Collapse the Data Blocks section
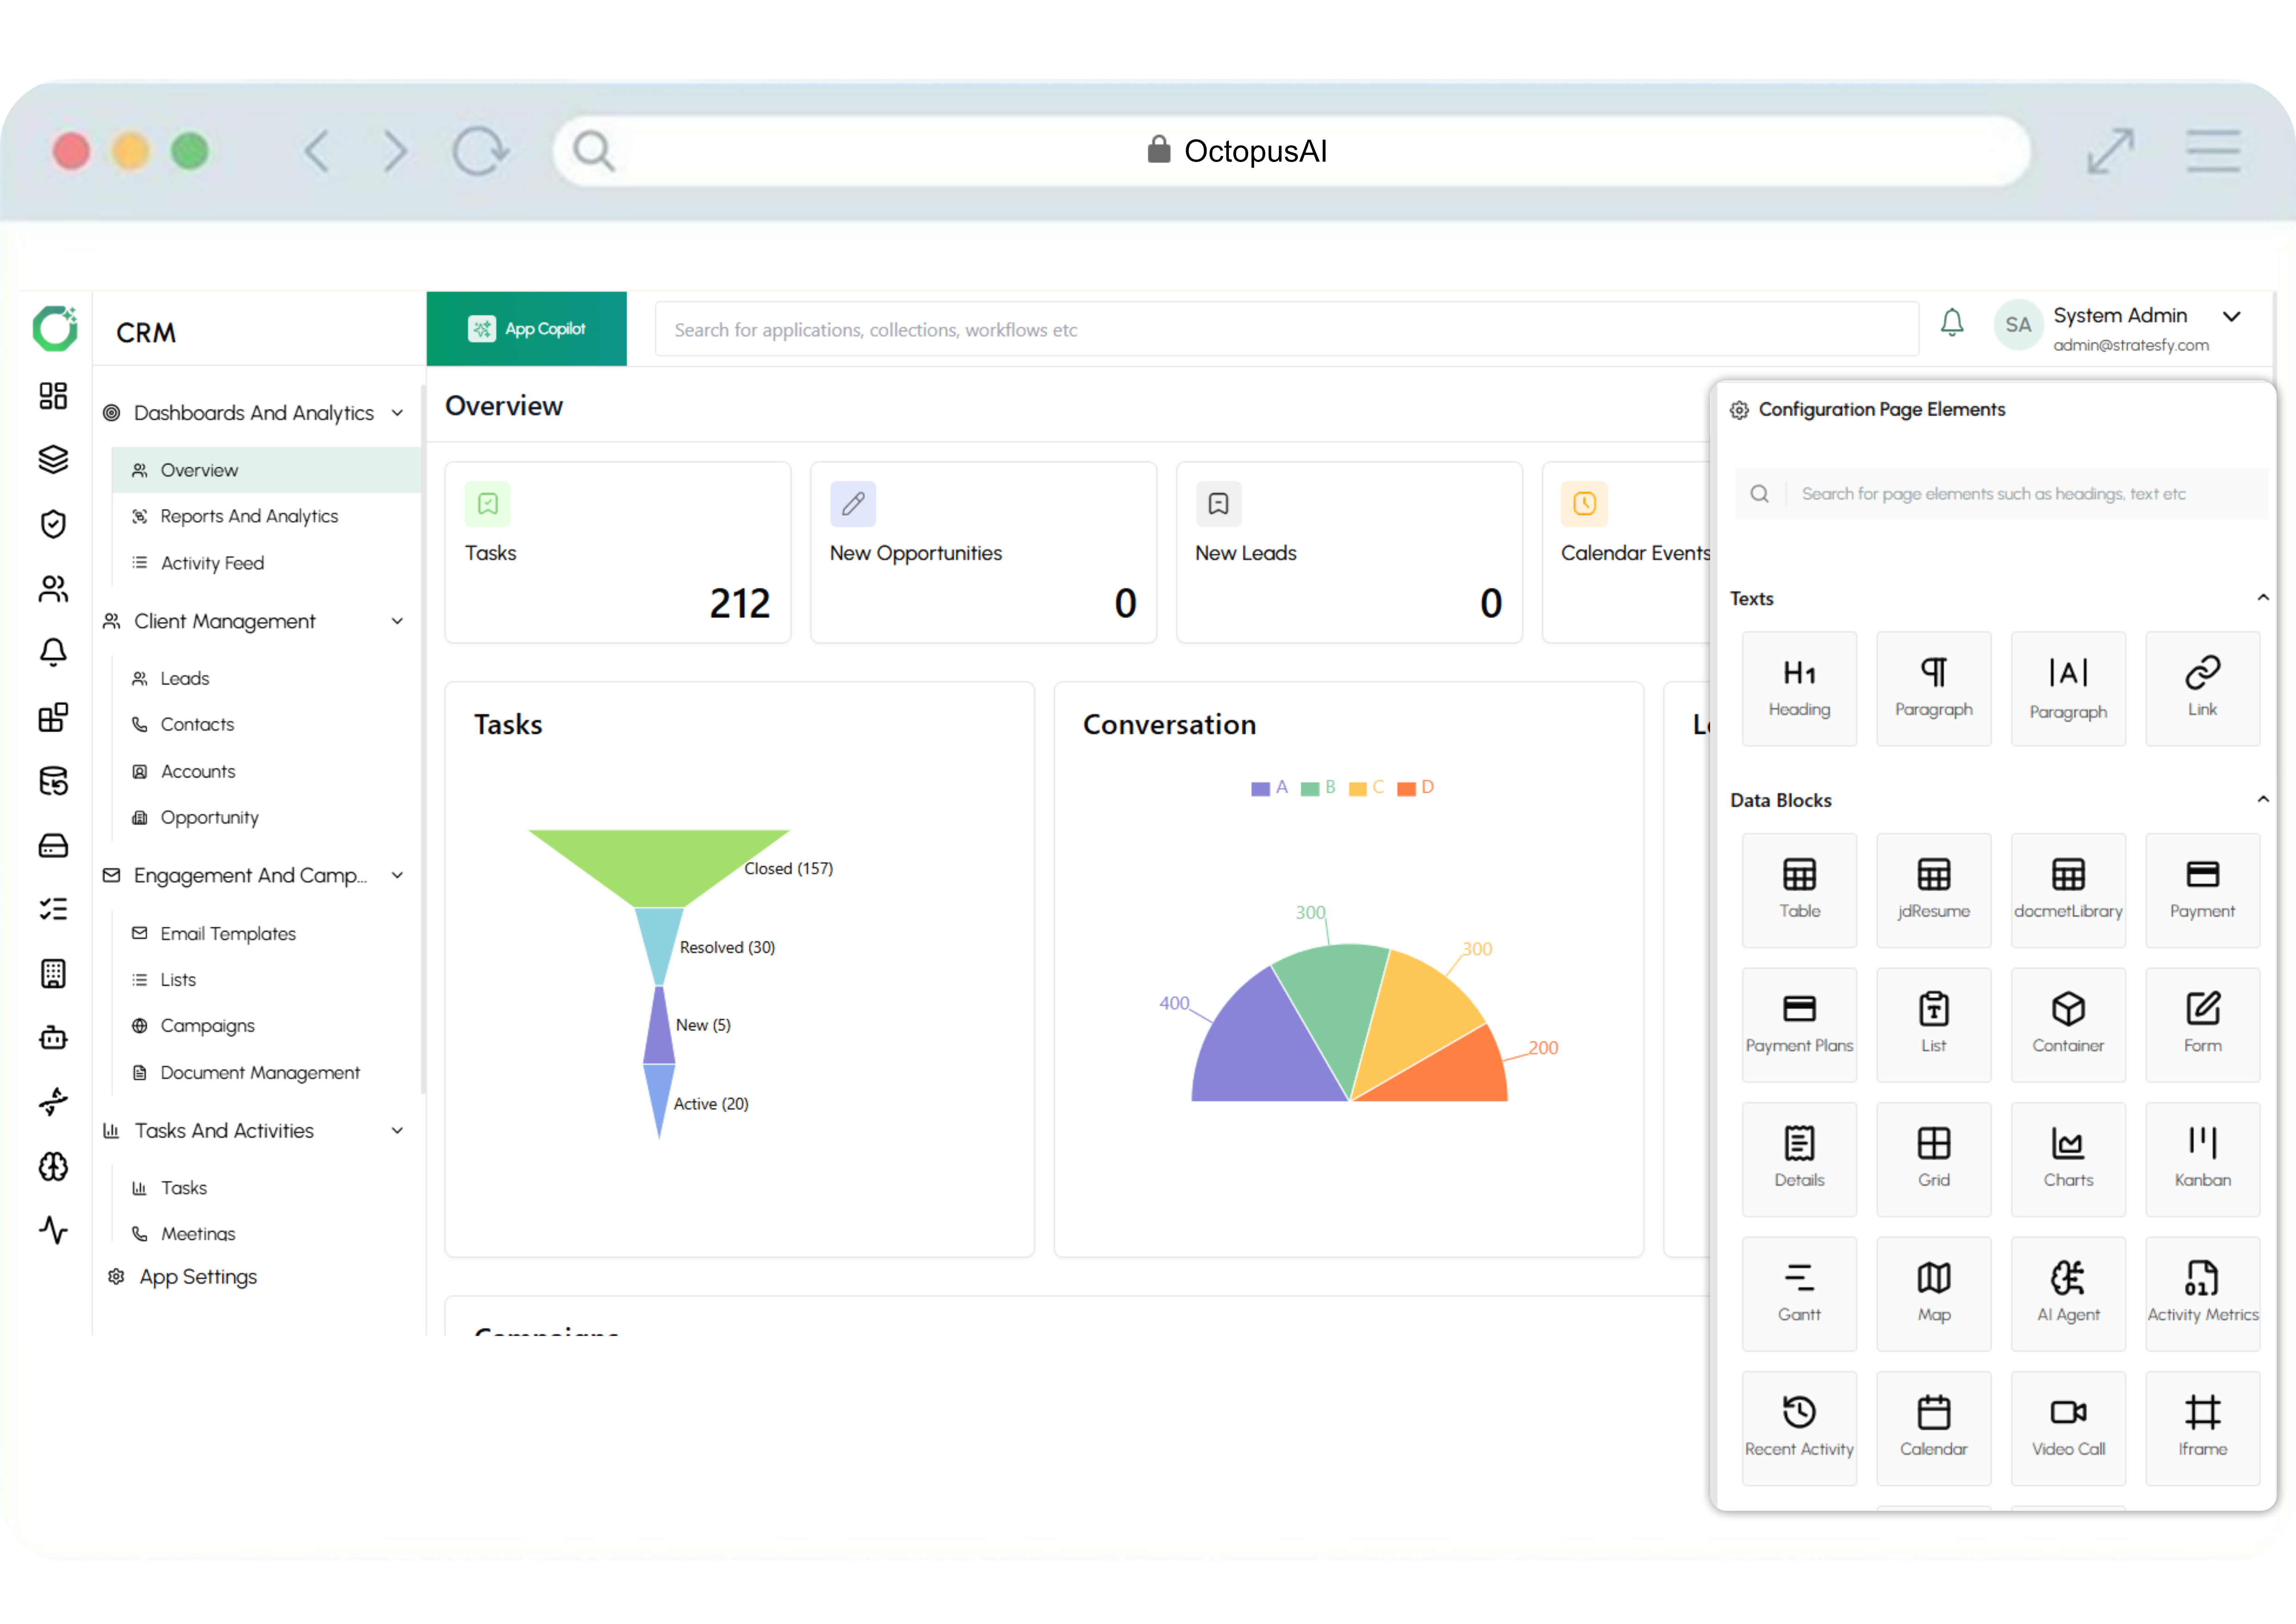 click(x=2262, y=799)
